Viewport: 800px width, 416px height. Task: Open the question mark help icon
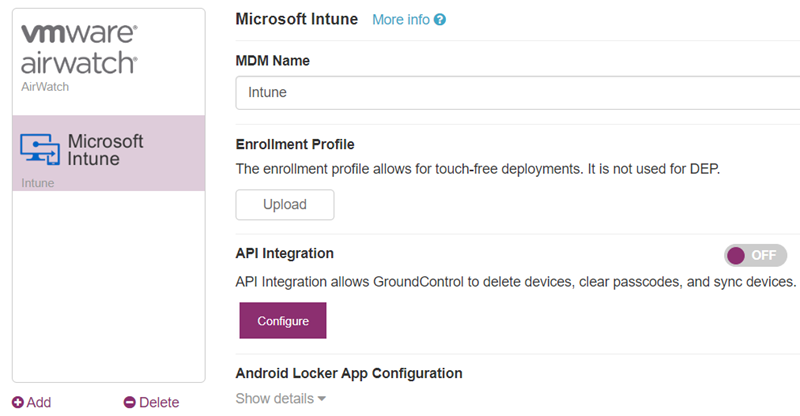440,20
